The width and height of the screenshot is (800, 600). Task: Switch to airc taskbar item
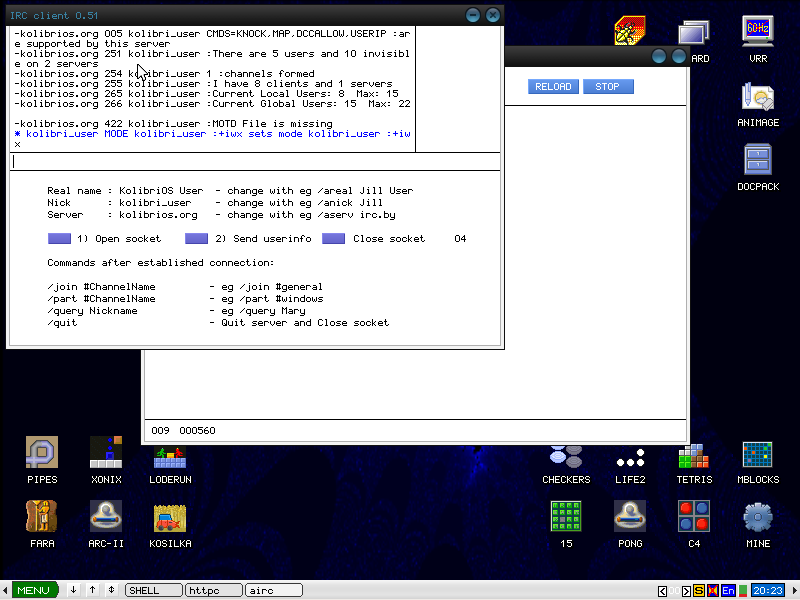(274, 590)
